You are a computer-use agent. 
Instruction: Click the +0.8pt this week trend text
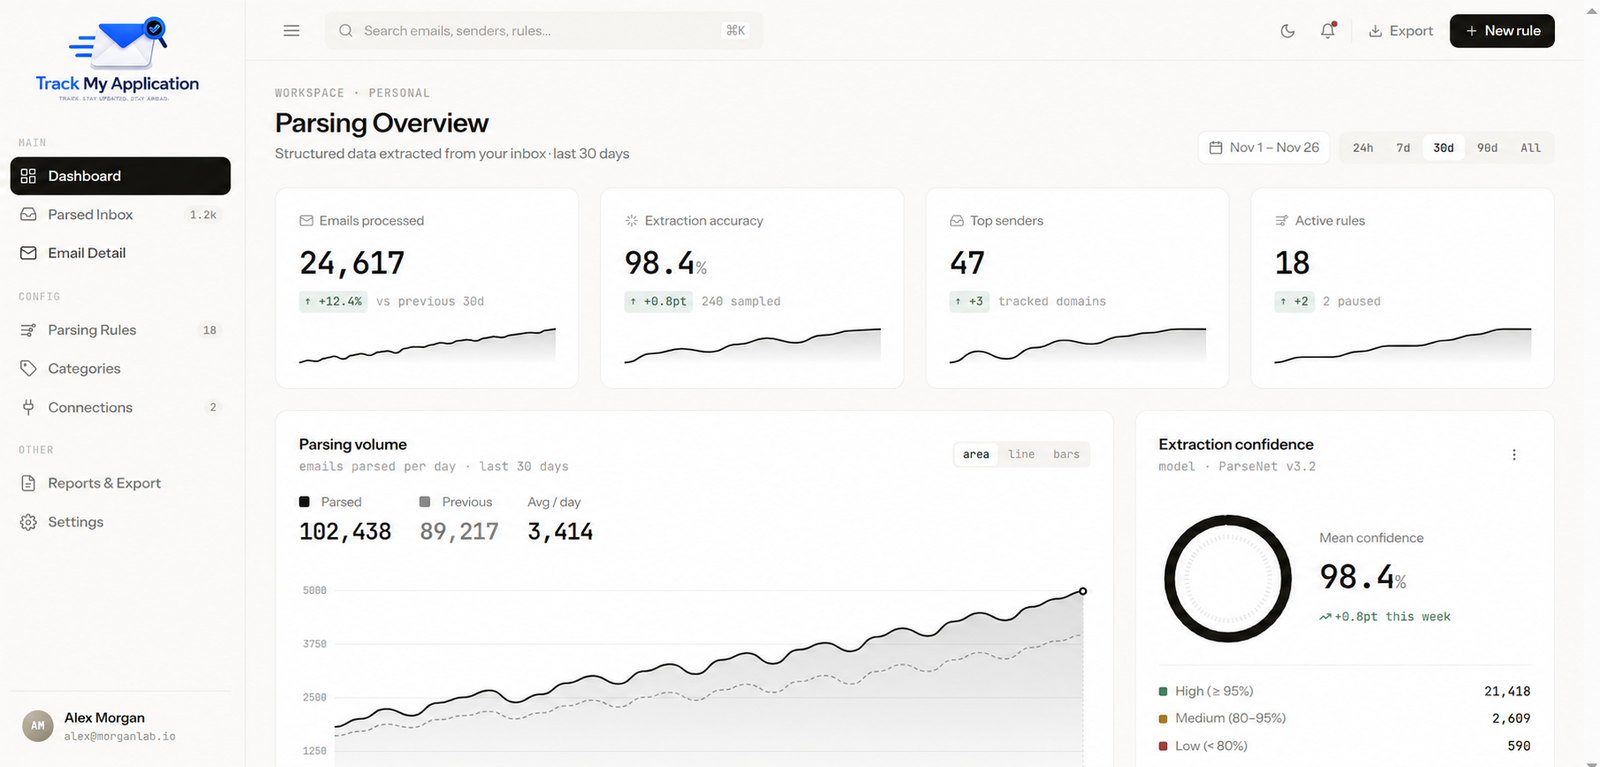(x=1385, y=617)
